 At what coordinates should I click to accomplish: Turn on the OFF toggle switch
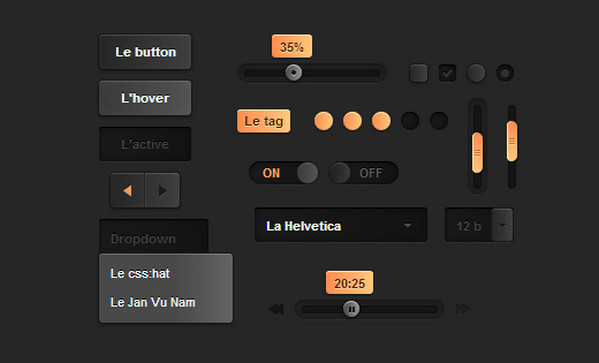point(363,173)
